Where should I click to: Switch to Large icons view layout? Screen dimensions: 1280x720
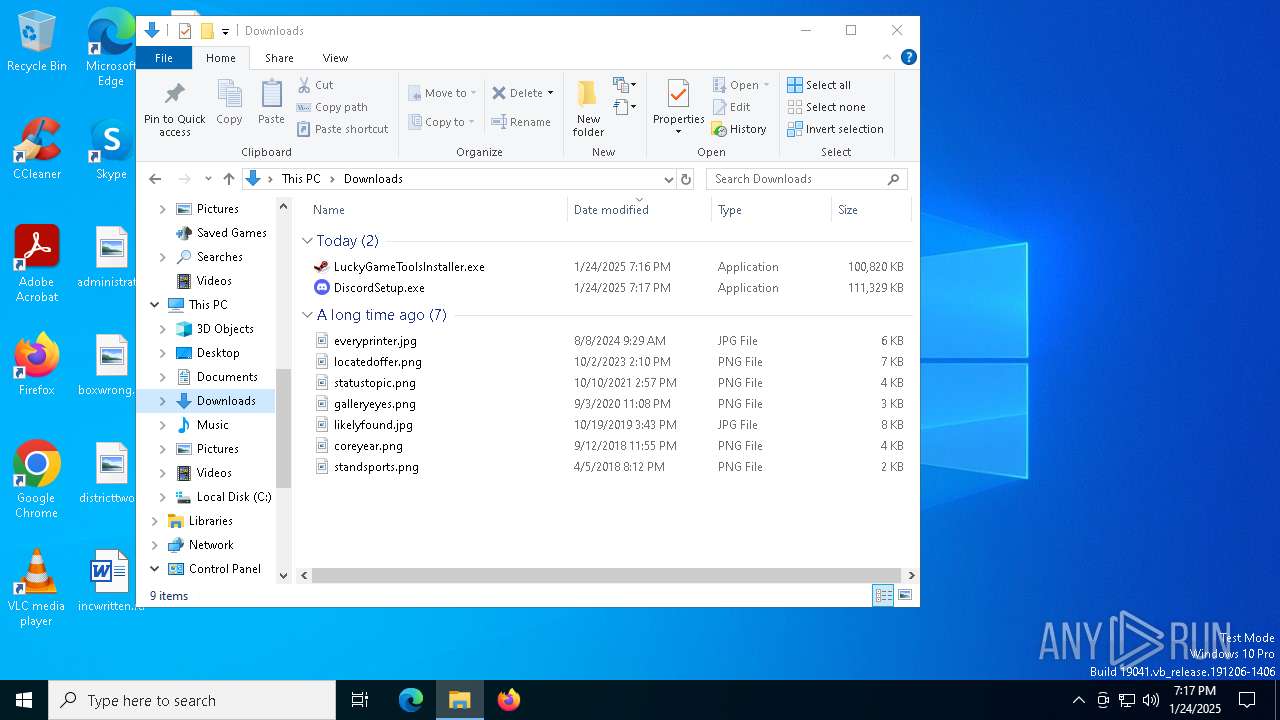pyautogui.click(x=905, y=595)
